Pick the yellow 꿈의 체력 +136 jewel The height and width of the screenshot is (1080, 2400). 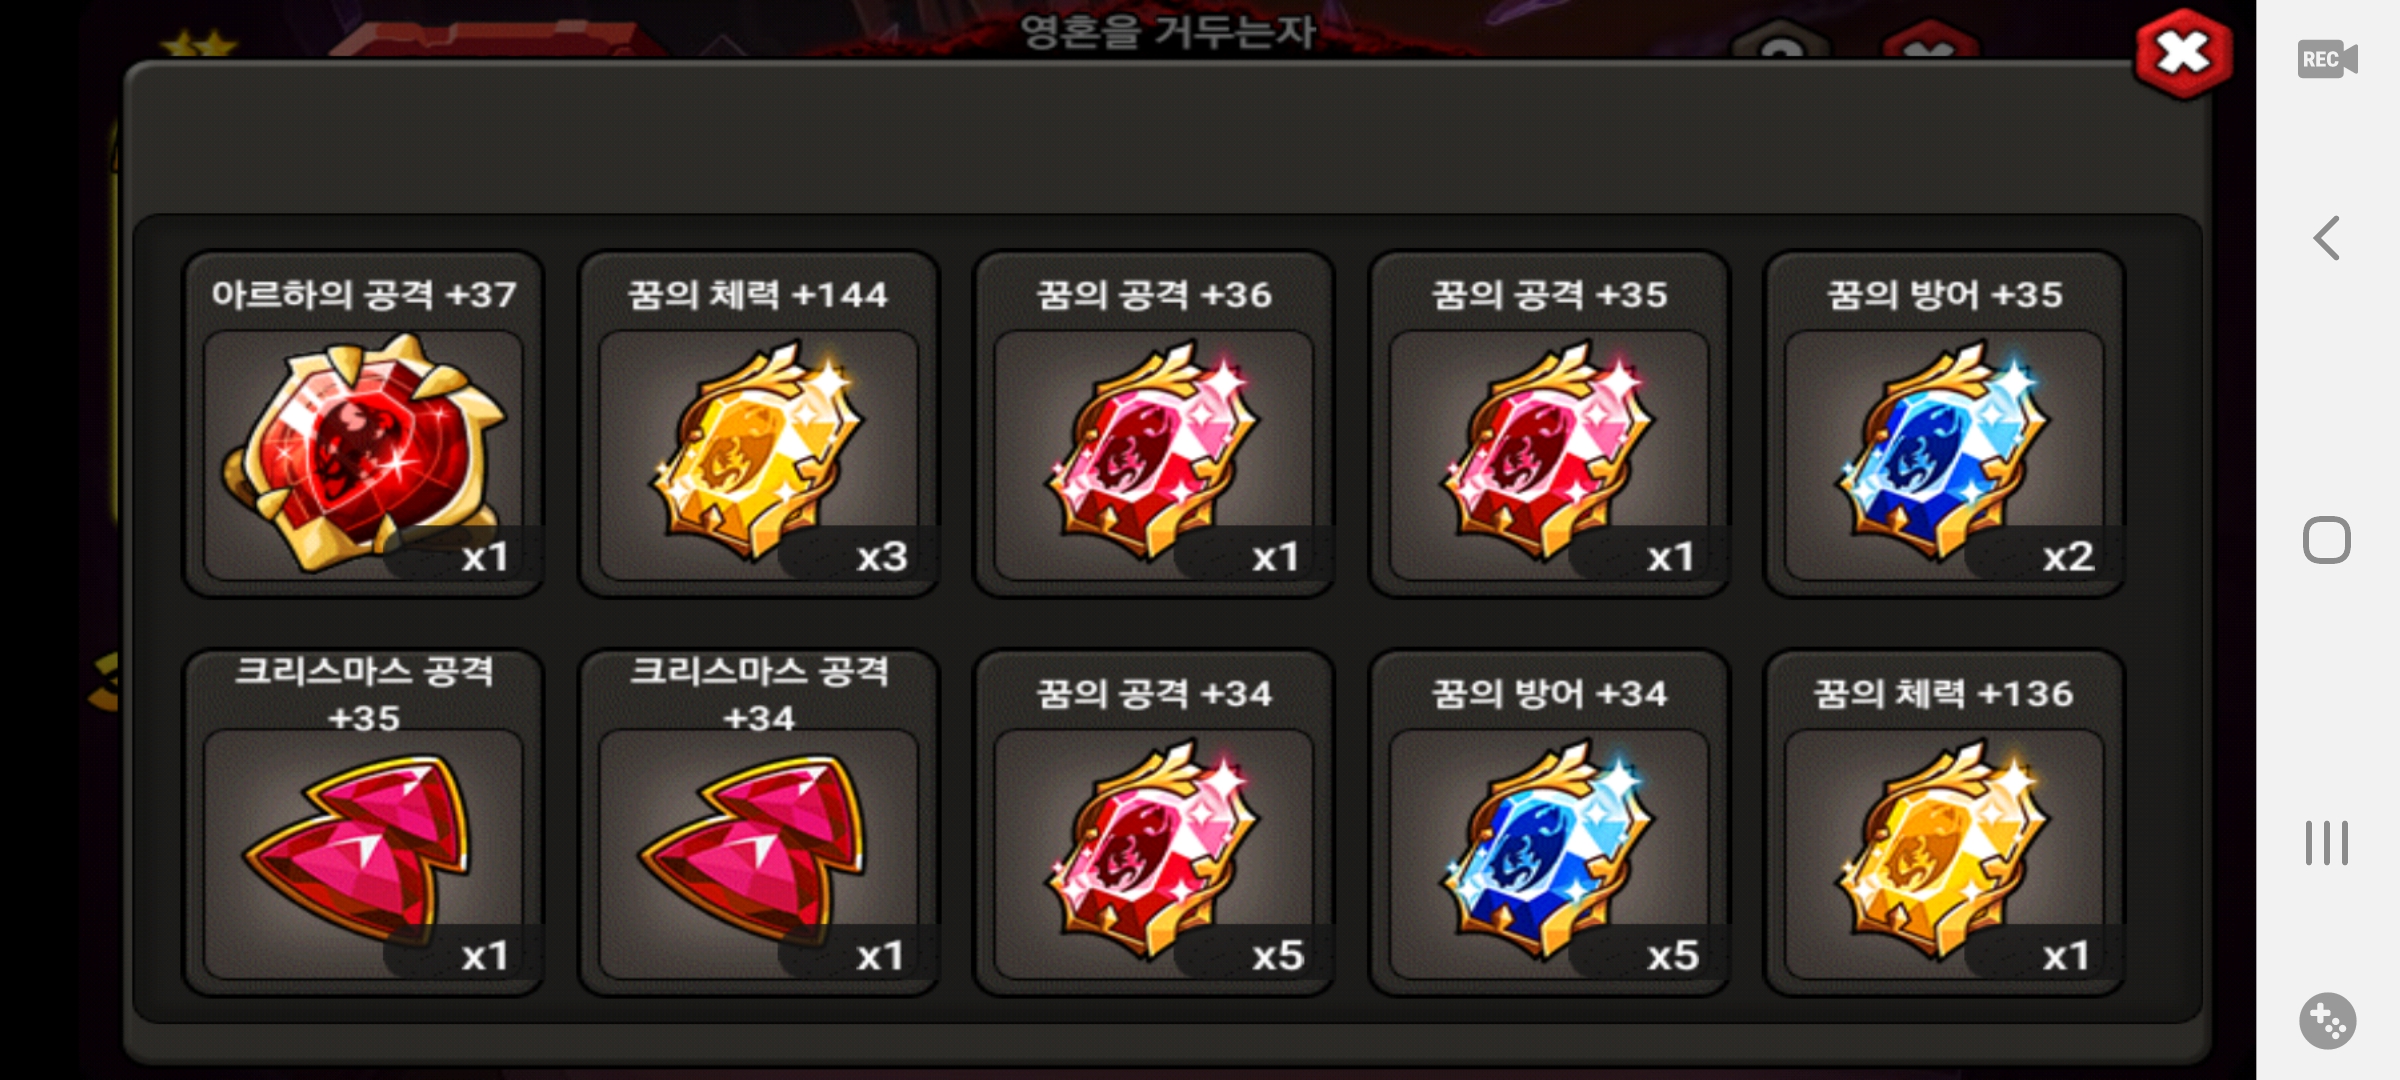[1944, 854]
